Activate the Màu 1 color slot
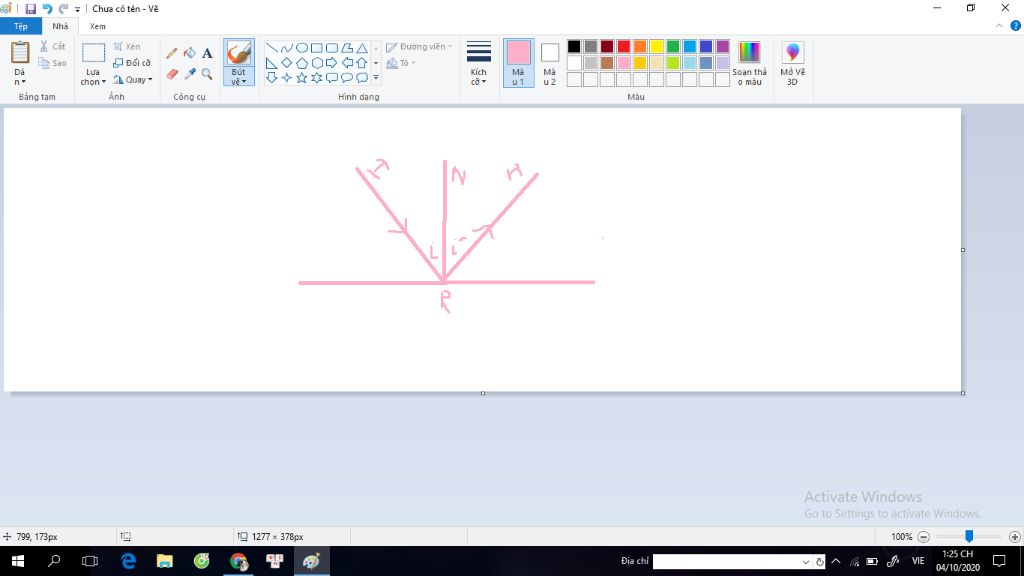1024x576 pixels. click(x=519, y=63)
